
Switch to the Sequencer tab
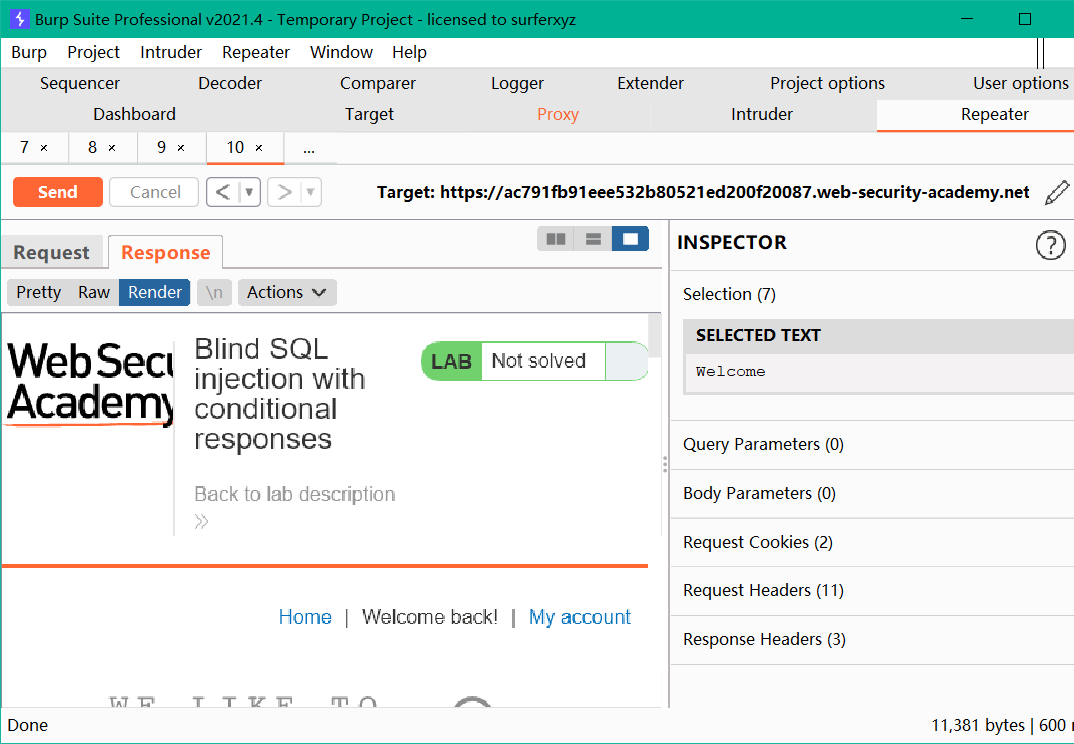coord(79,84)
